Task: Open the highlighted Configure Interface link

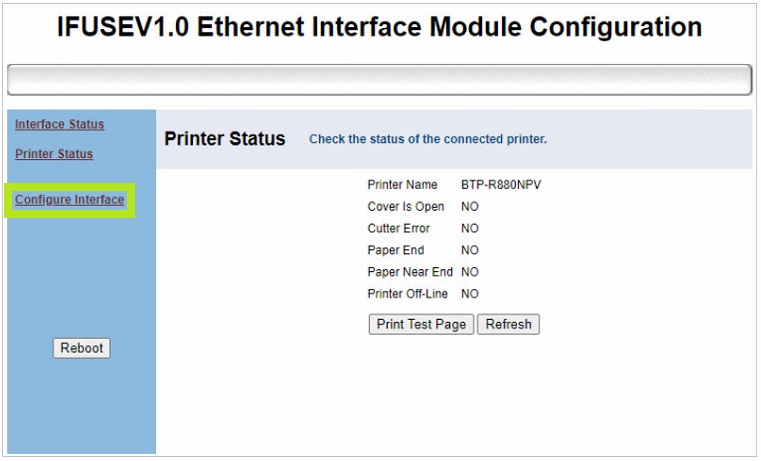Action: tap(70, 200)
